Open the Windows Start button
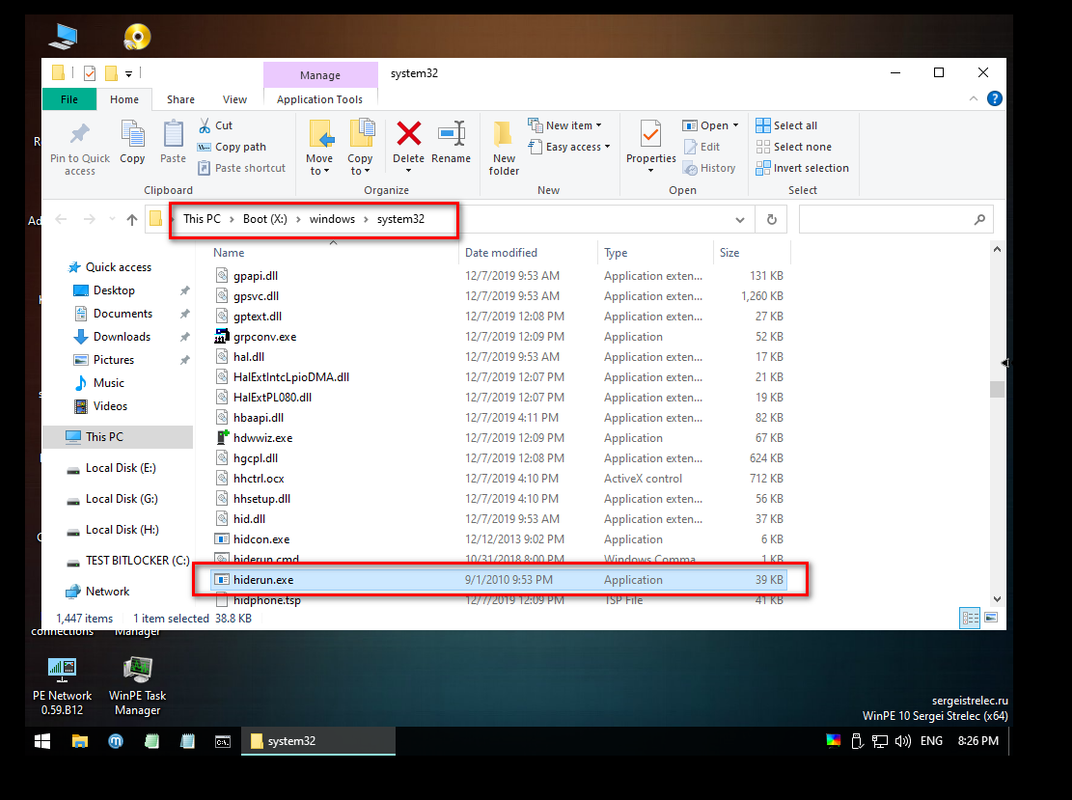This screenshot has height=800, width=1072. pos(42,741)
